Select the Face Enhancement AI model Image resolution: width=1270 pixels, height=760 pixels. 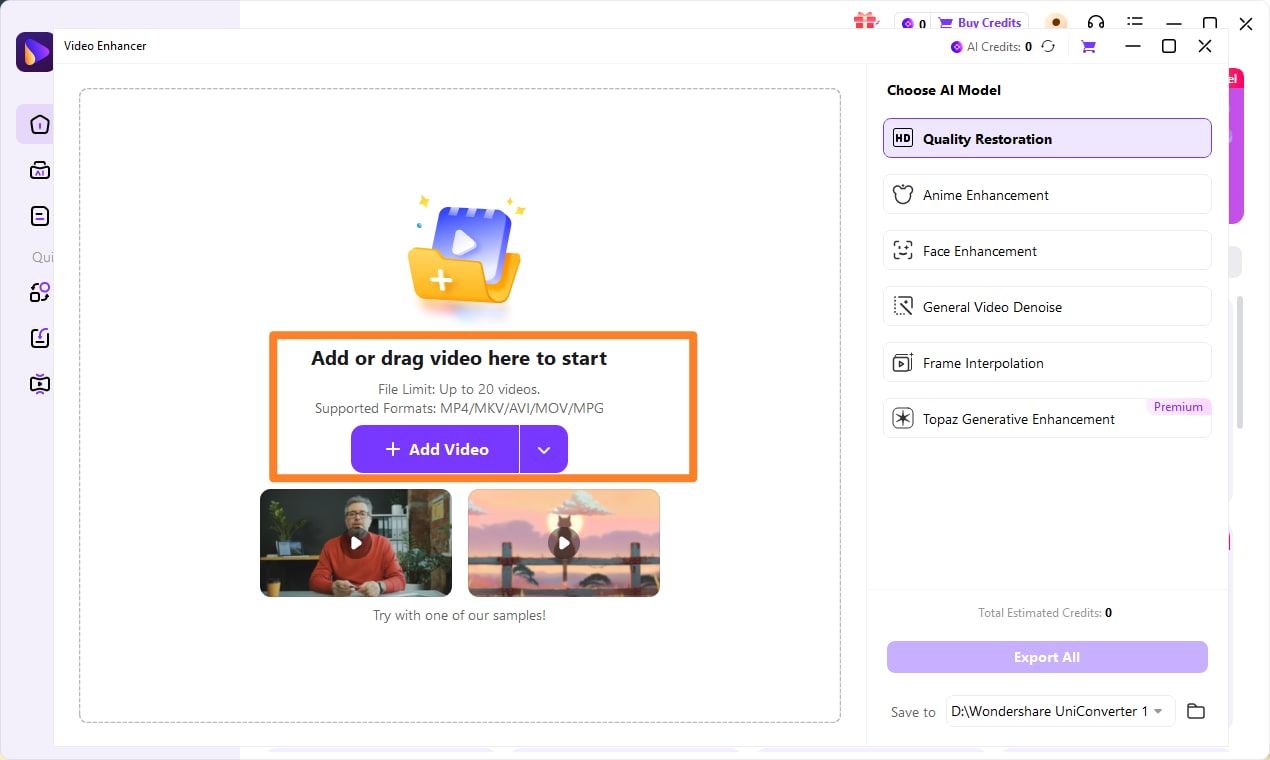pos(1046,250)
